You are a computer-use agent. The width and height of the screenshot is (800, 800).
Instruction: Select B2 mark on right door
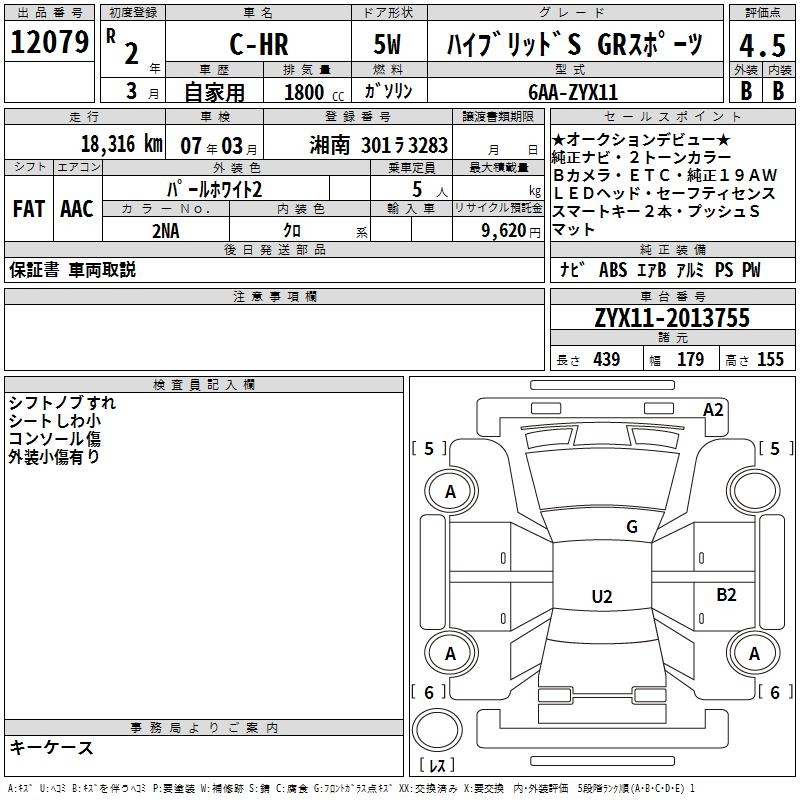tap(726, 595)
